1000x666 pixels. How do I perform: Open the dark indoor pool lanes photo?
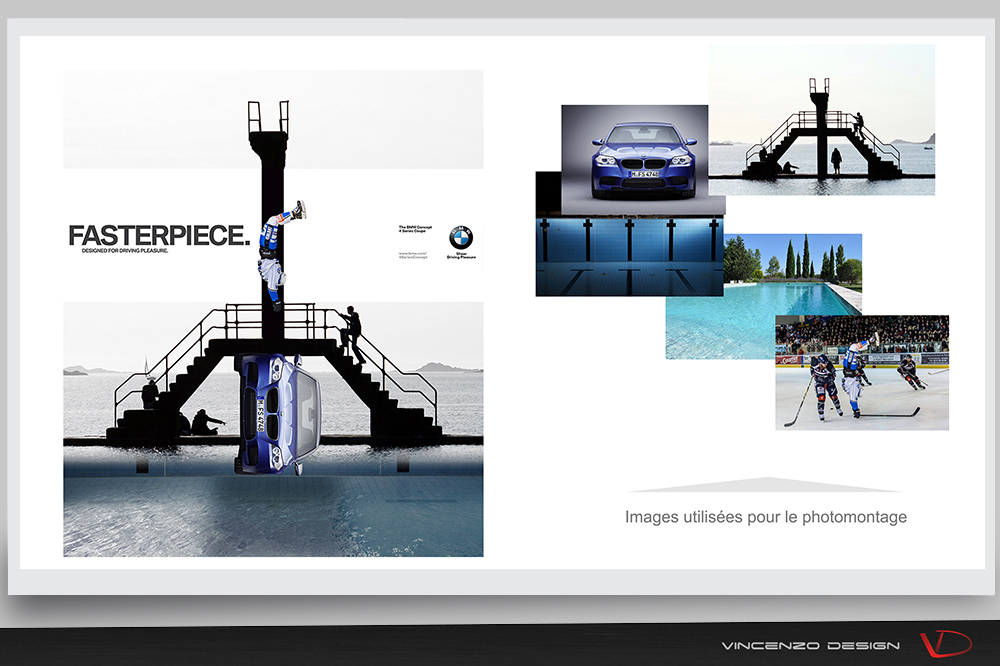click(x=629, y=255)
